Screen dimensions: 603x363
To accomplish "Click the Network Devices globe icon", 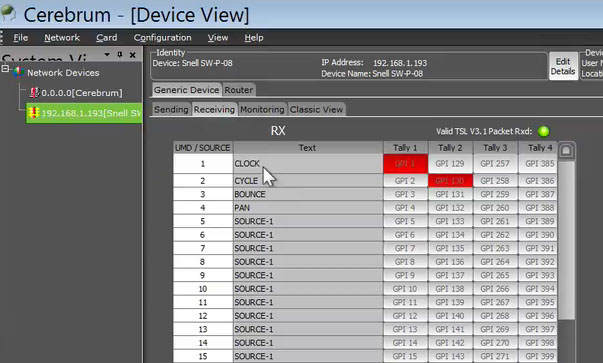I will click(x=18, y=72).
